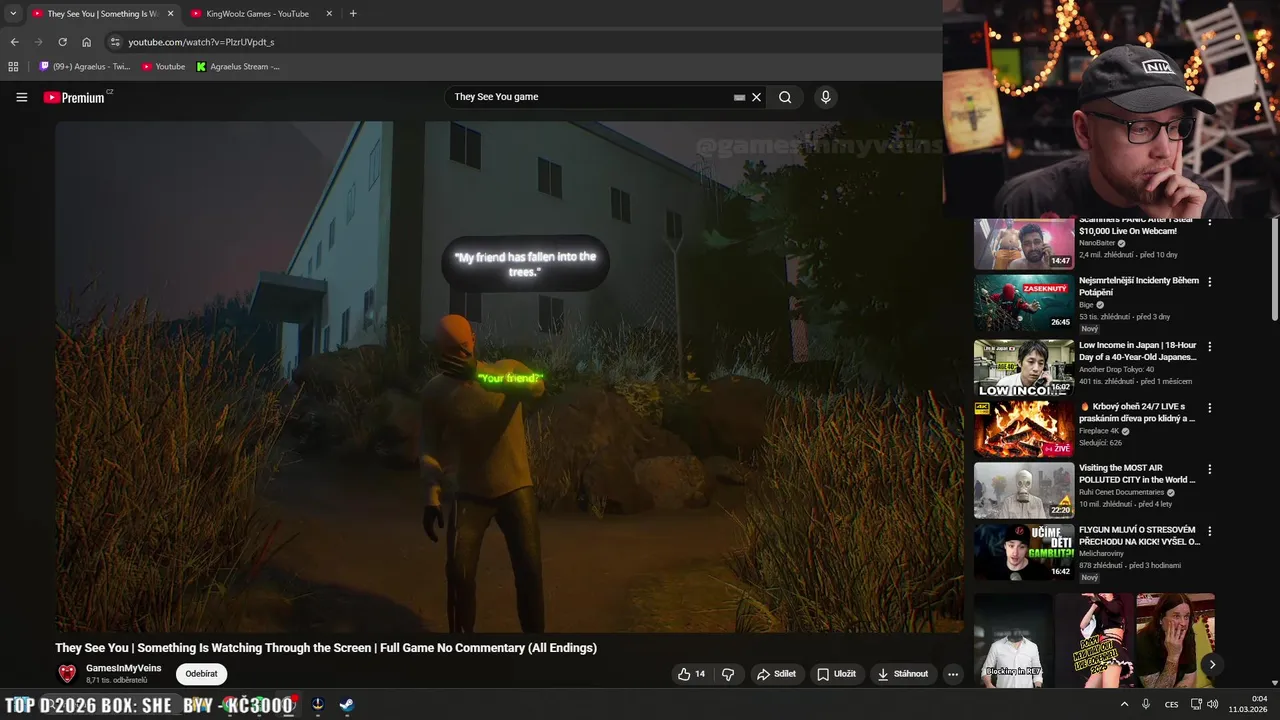This screenshot has height=720, width=1280.
Task: Launch Steam from the taskbar
Action: click(x=346, y=704)
